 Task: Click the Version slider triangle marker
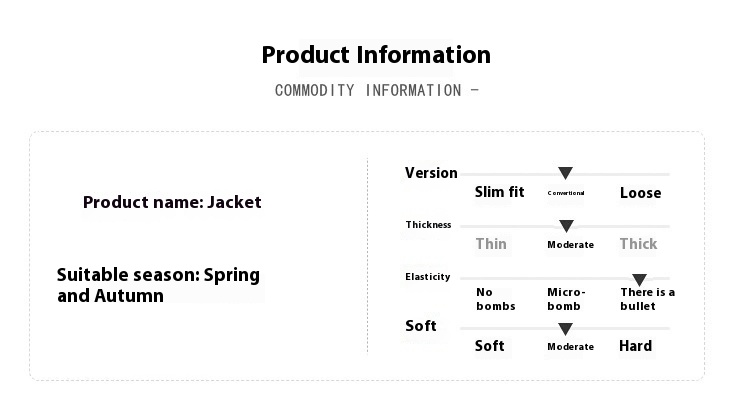click(565, 174)
